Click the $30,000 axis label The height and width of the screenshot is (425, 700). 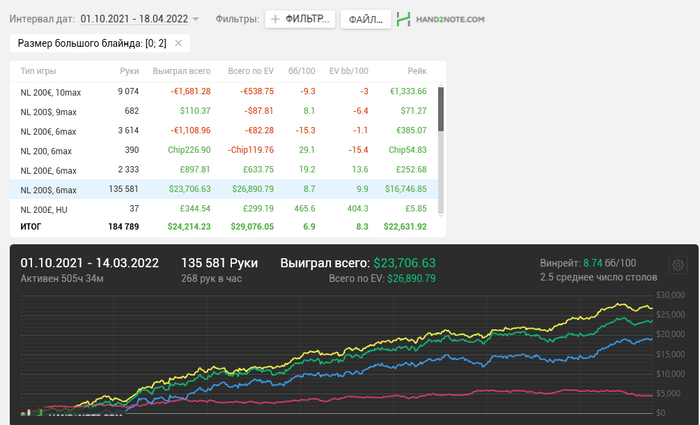pyautogui.click(x=670, y=295)
